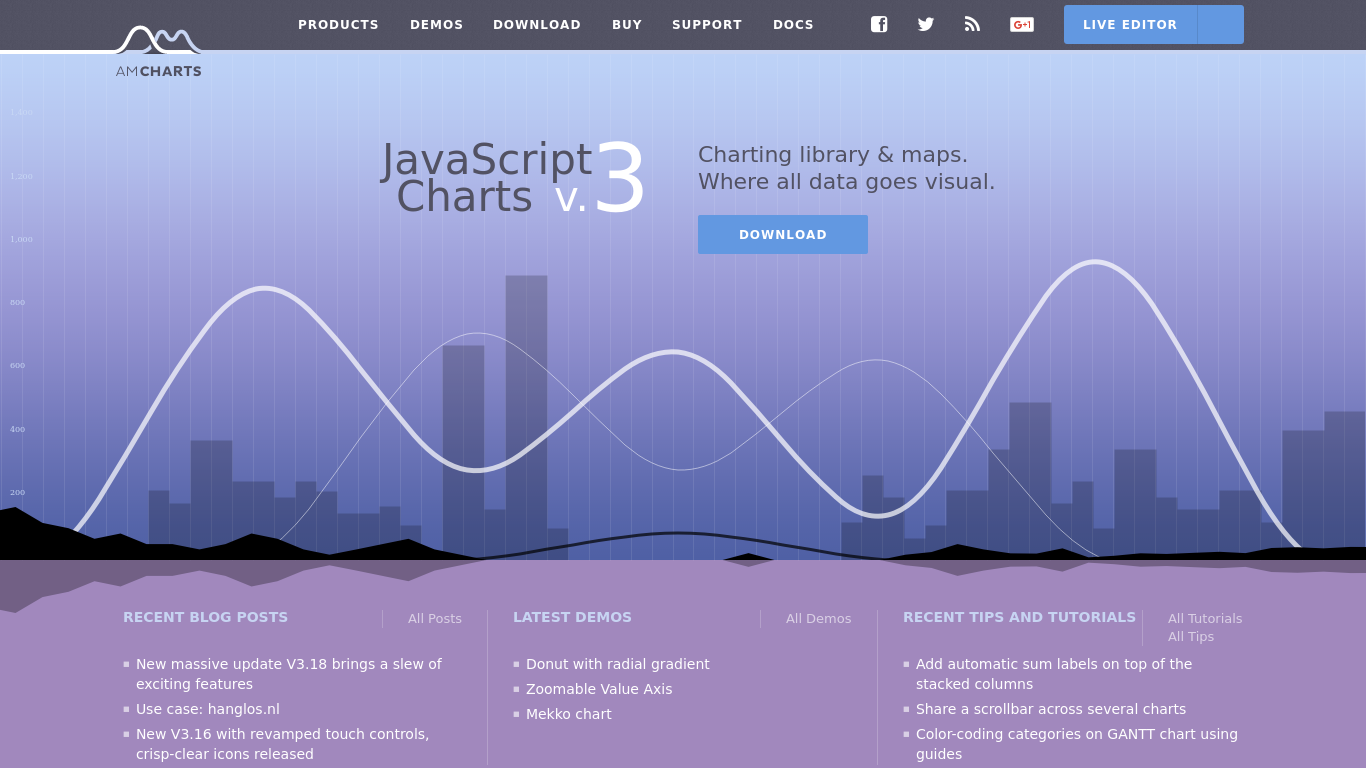Expand the Live Editor side dropdown

pos(1221,25)
